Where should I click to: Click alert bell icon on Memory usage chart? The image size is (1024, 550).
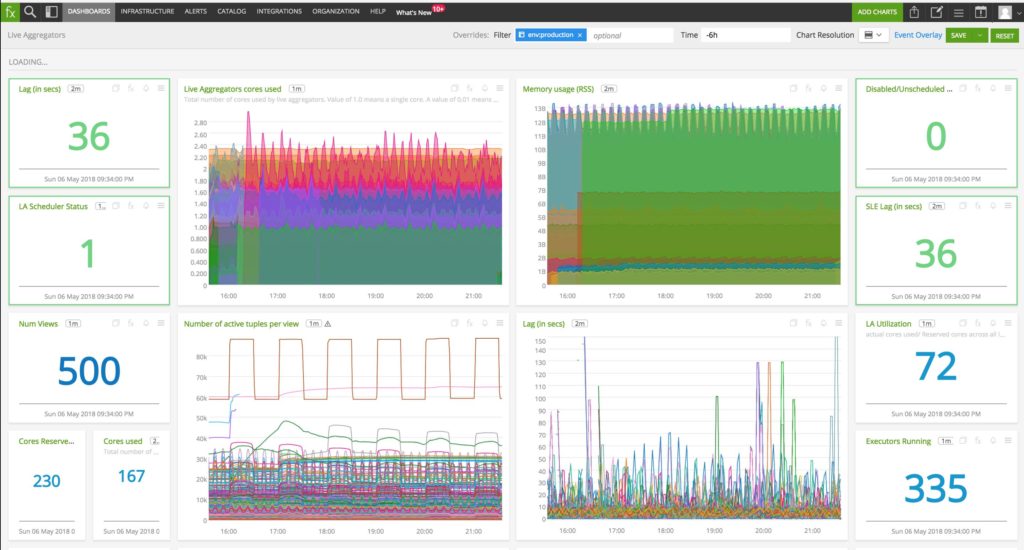(823, 89)
